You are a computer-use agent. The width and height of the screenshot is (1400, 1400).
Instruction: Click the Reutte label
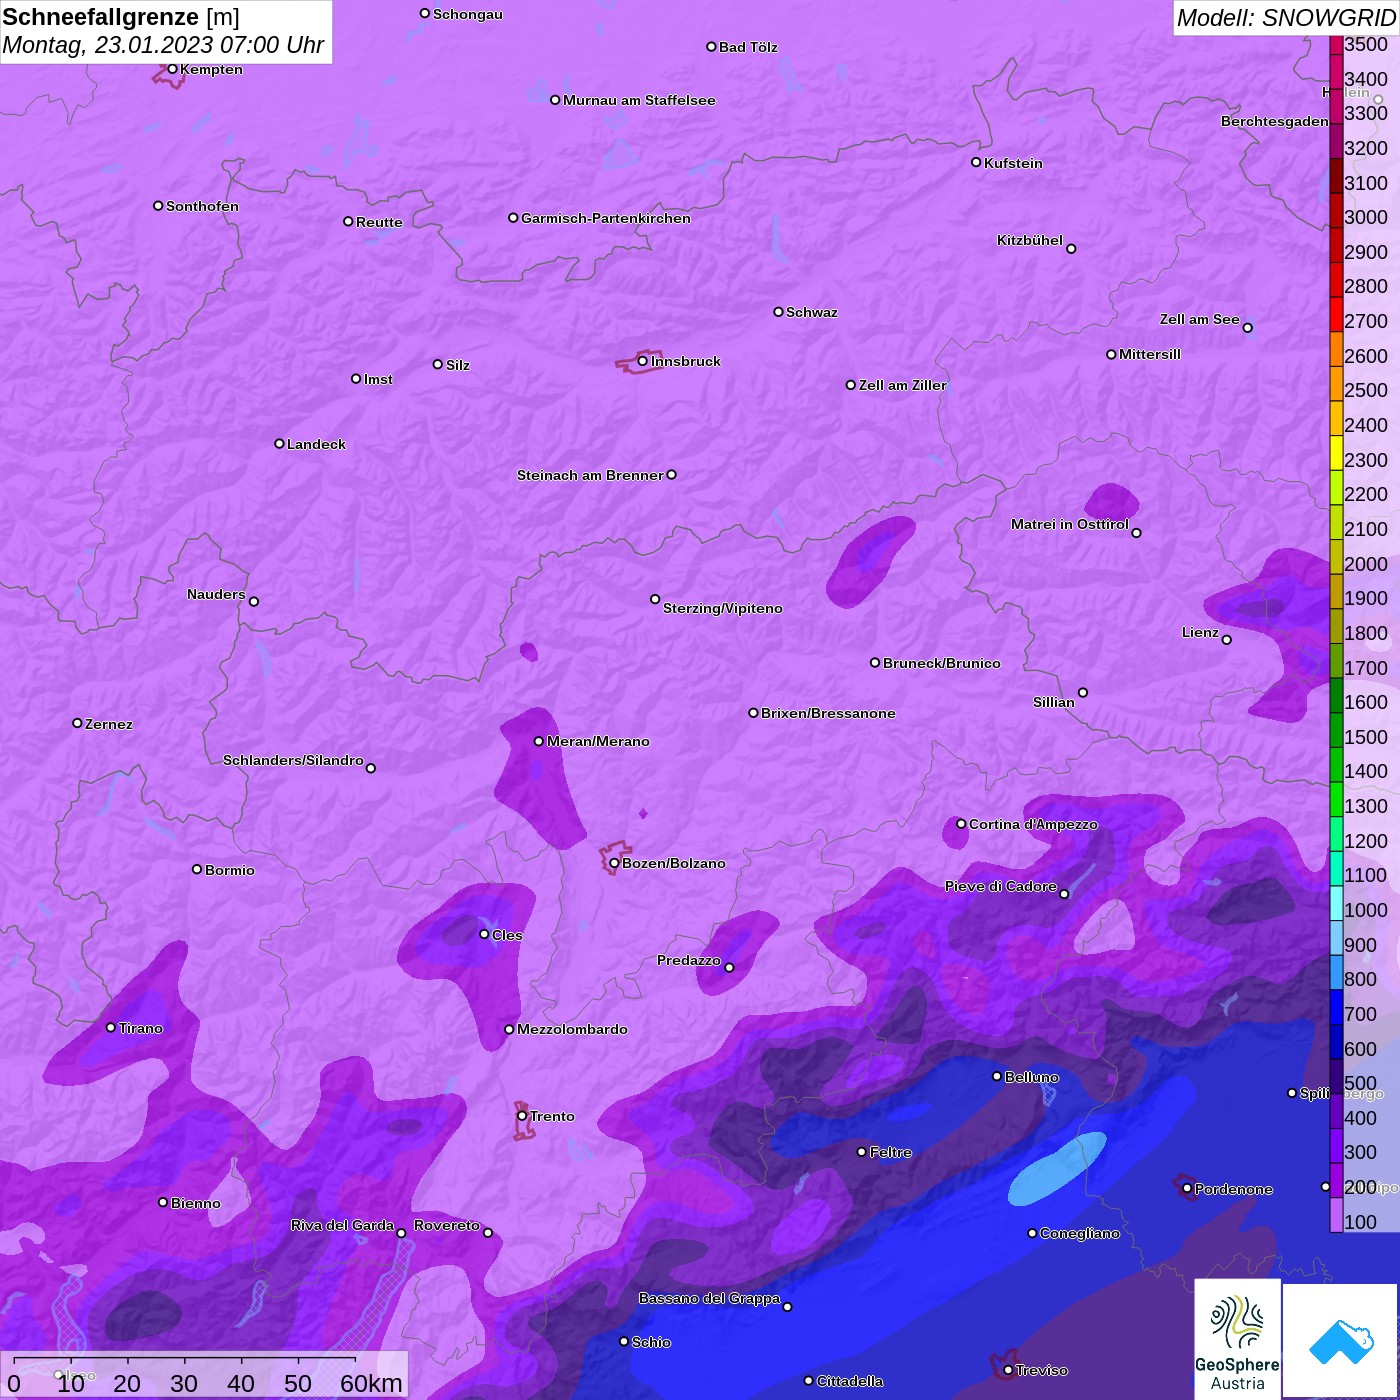pyautogui.click(x=379, y=222)
